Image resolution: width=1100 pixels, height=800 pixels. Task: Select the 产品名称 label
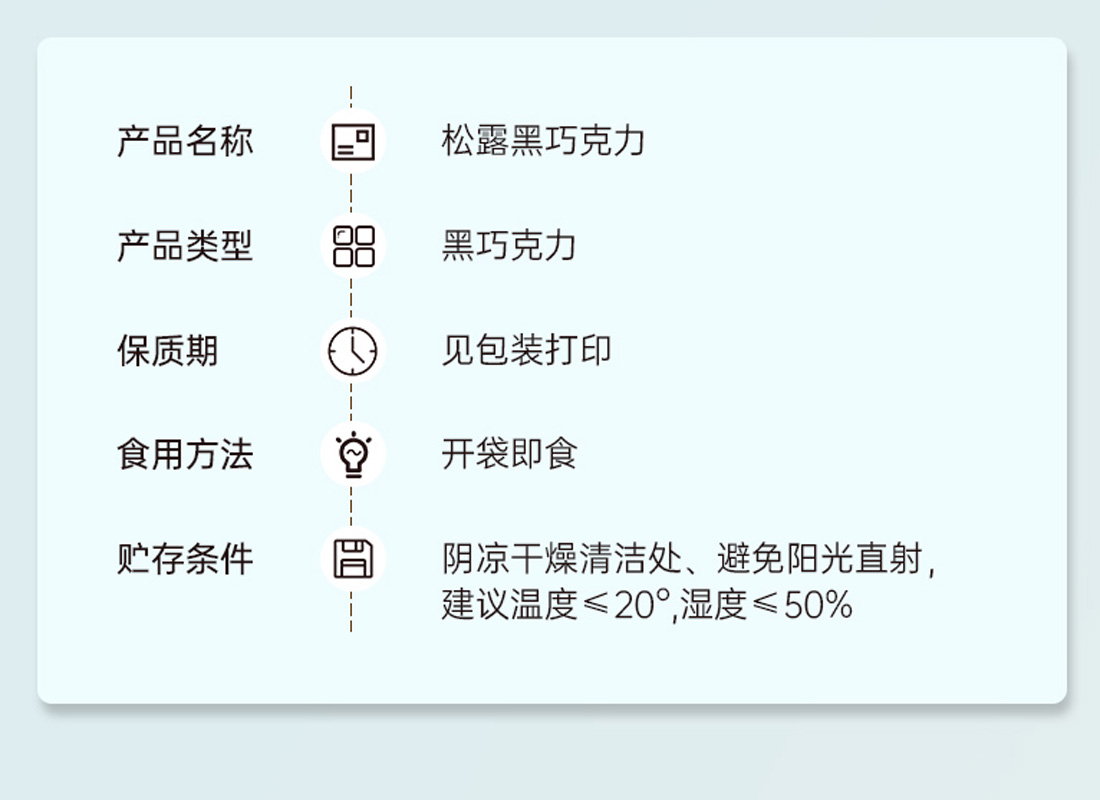[185, 141]
